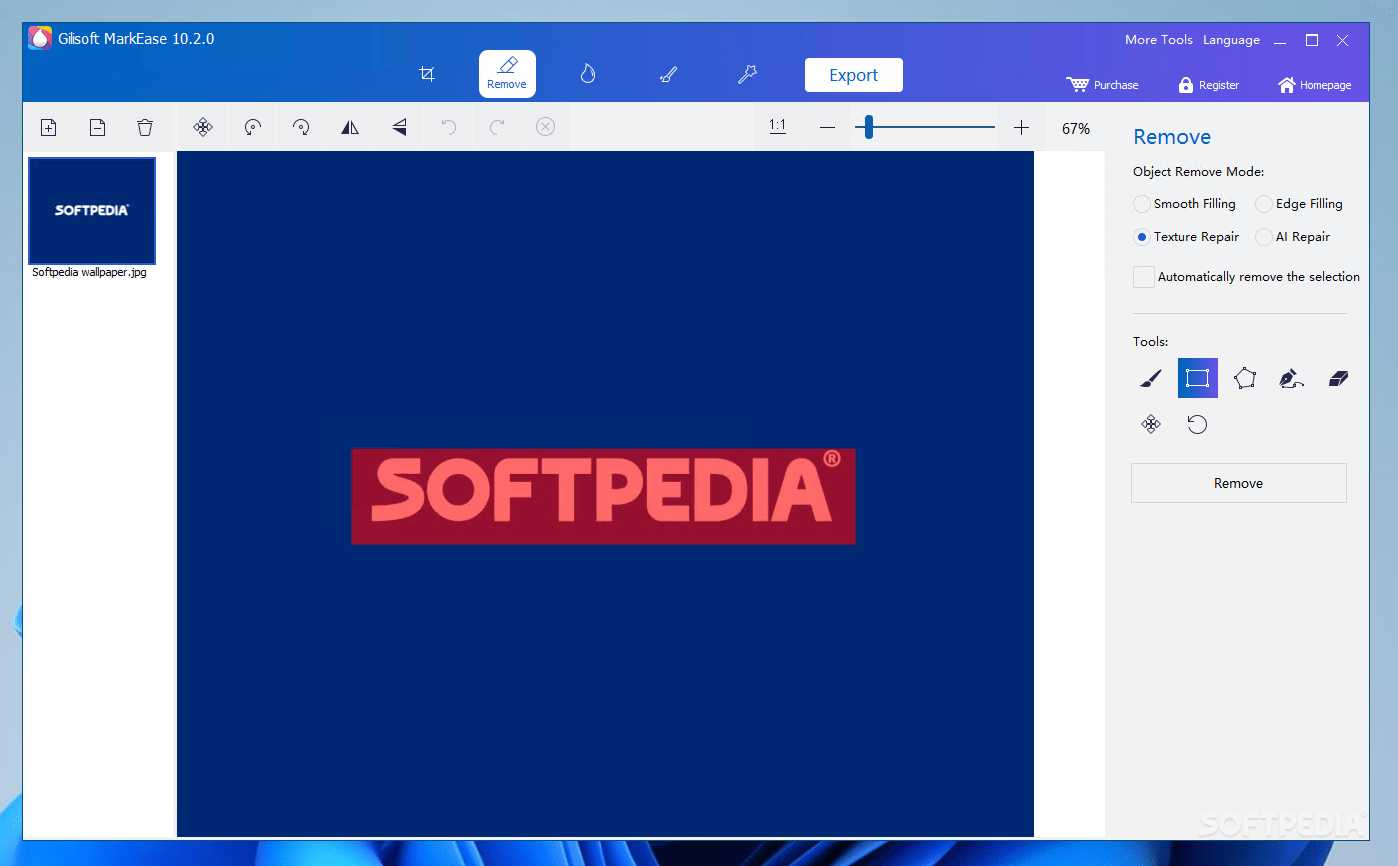Click the Gilisoft MarkEase app logo
Image resolution: width=1398 pixels, height=866 pixels.
click(x=40, y=39)
